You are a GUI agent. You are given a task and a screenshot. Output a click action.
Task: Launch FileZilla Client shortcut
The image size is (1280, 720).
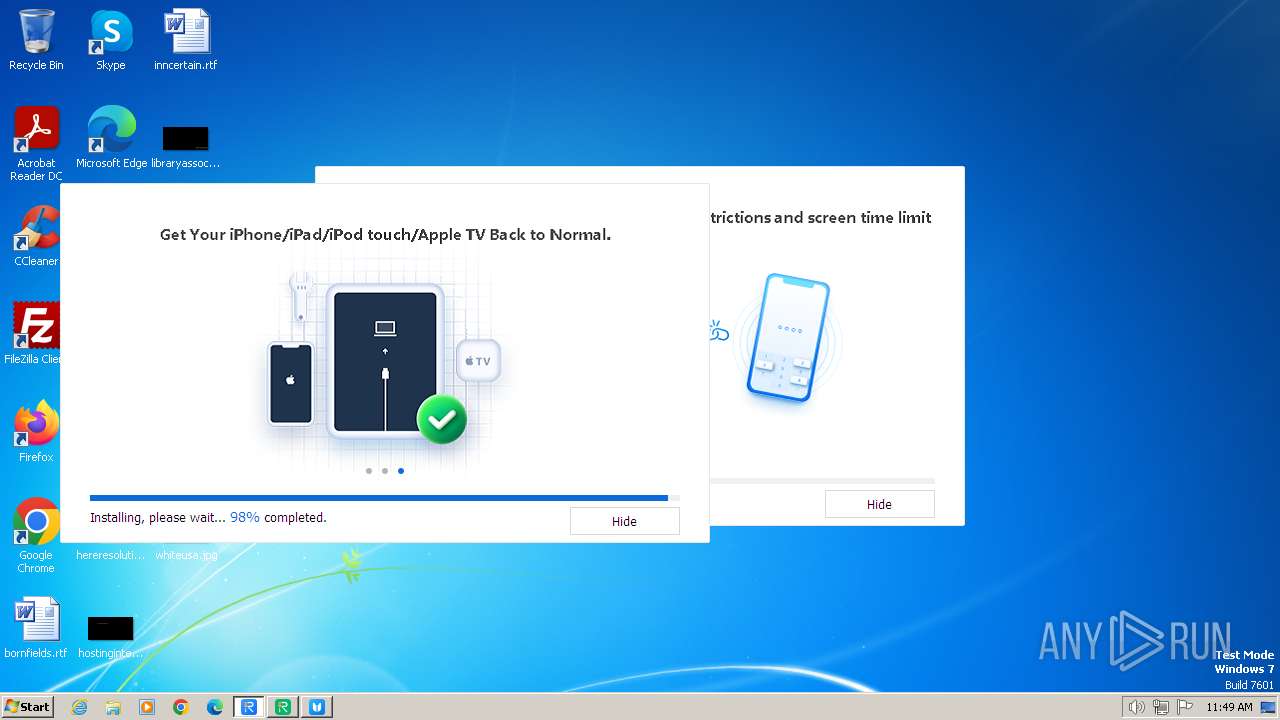pyautogui.click(x=34, y=333)
